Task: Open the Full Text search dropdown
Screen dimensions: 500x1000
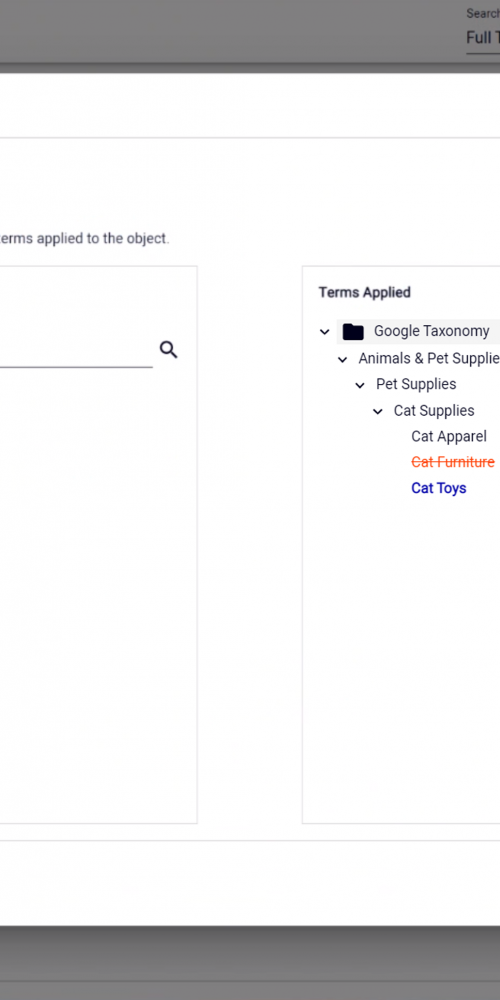Action: pyautogui.click(x=483, y=38)
